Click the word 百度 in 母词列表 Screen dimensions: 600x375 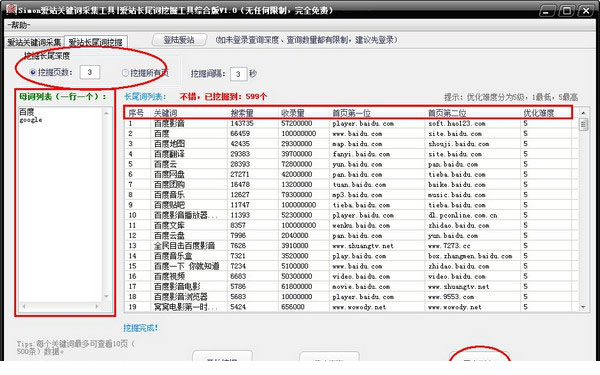click(27, 112)
